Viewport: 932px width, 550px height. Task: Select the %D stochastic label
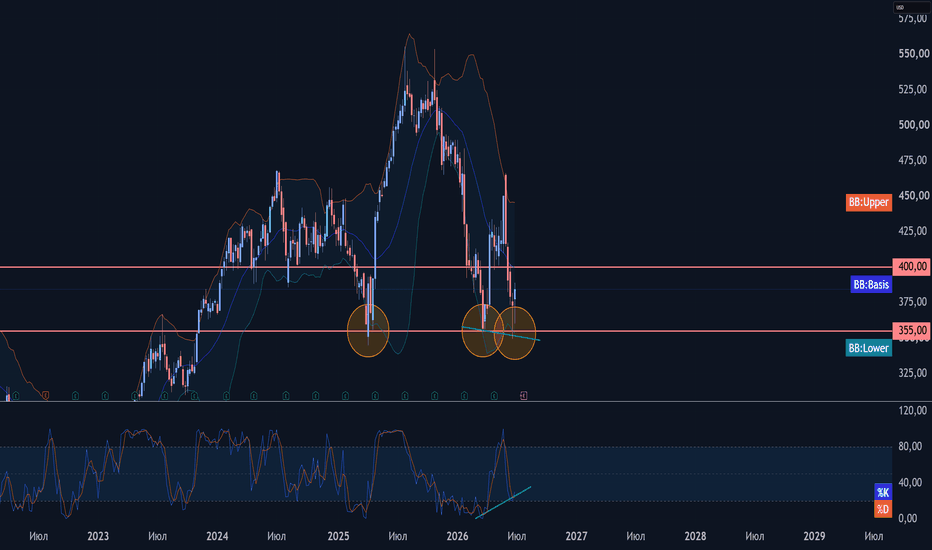[883, 509]
